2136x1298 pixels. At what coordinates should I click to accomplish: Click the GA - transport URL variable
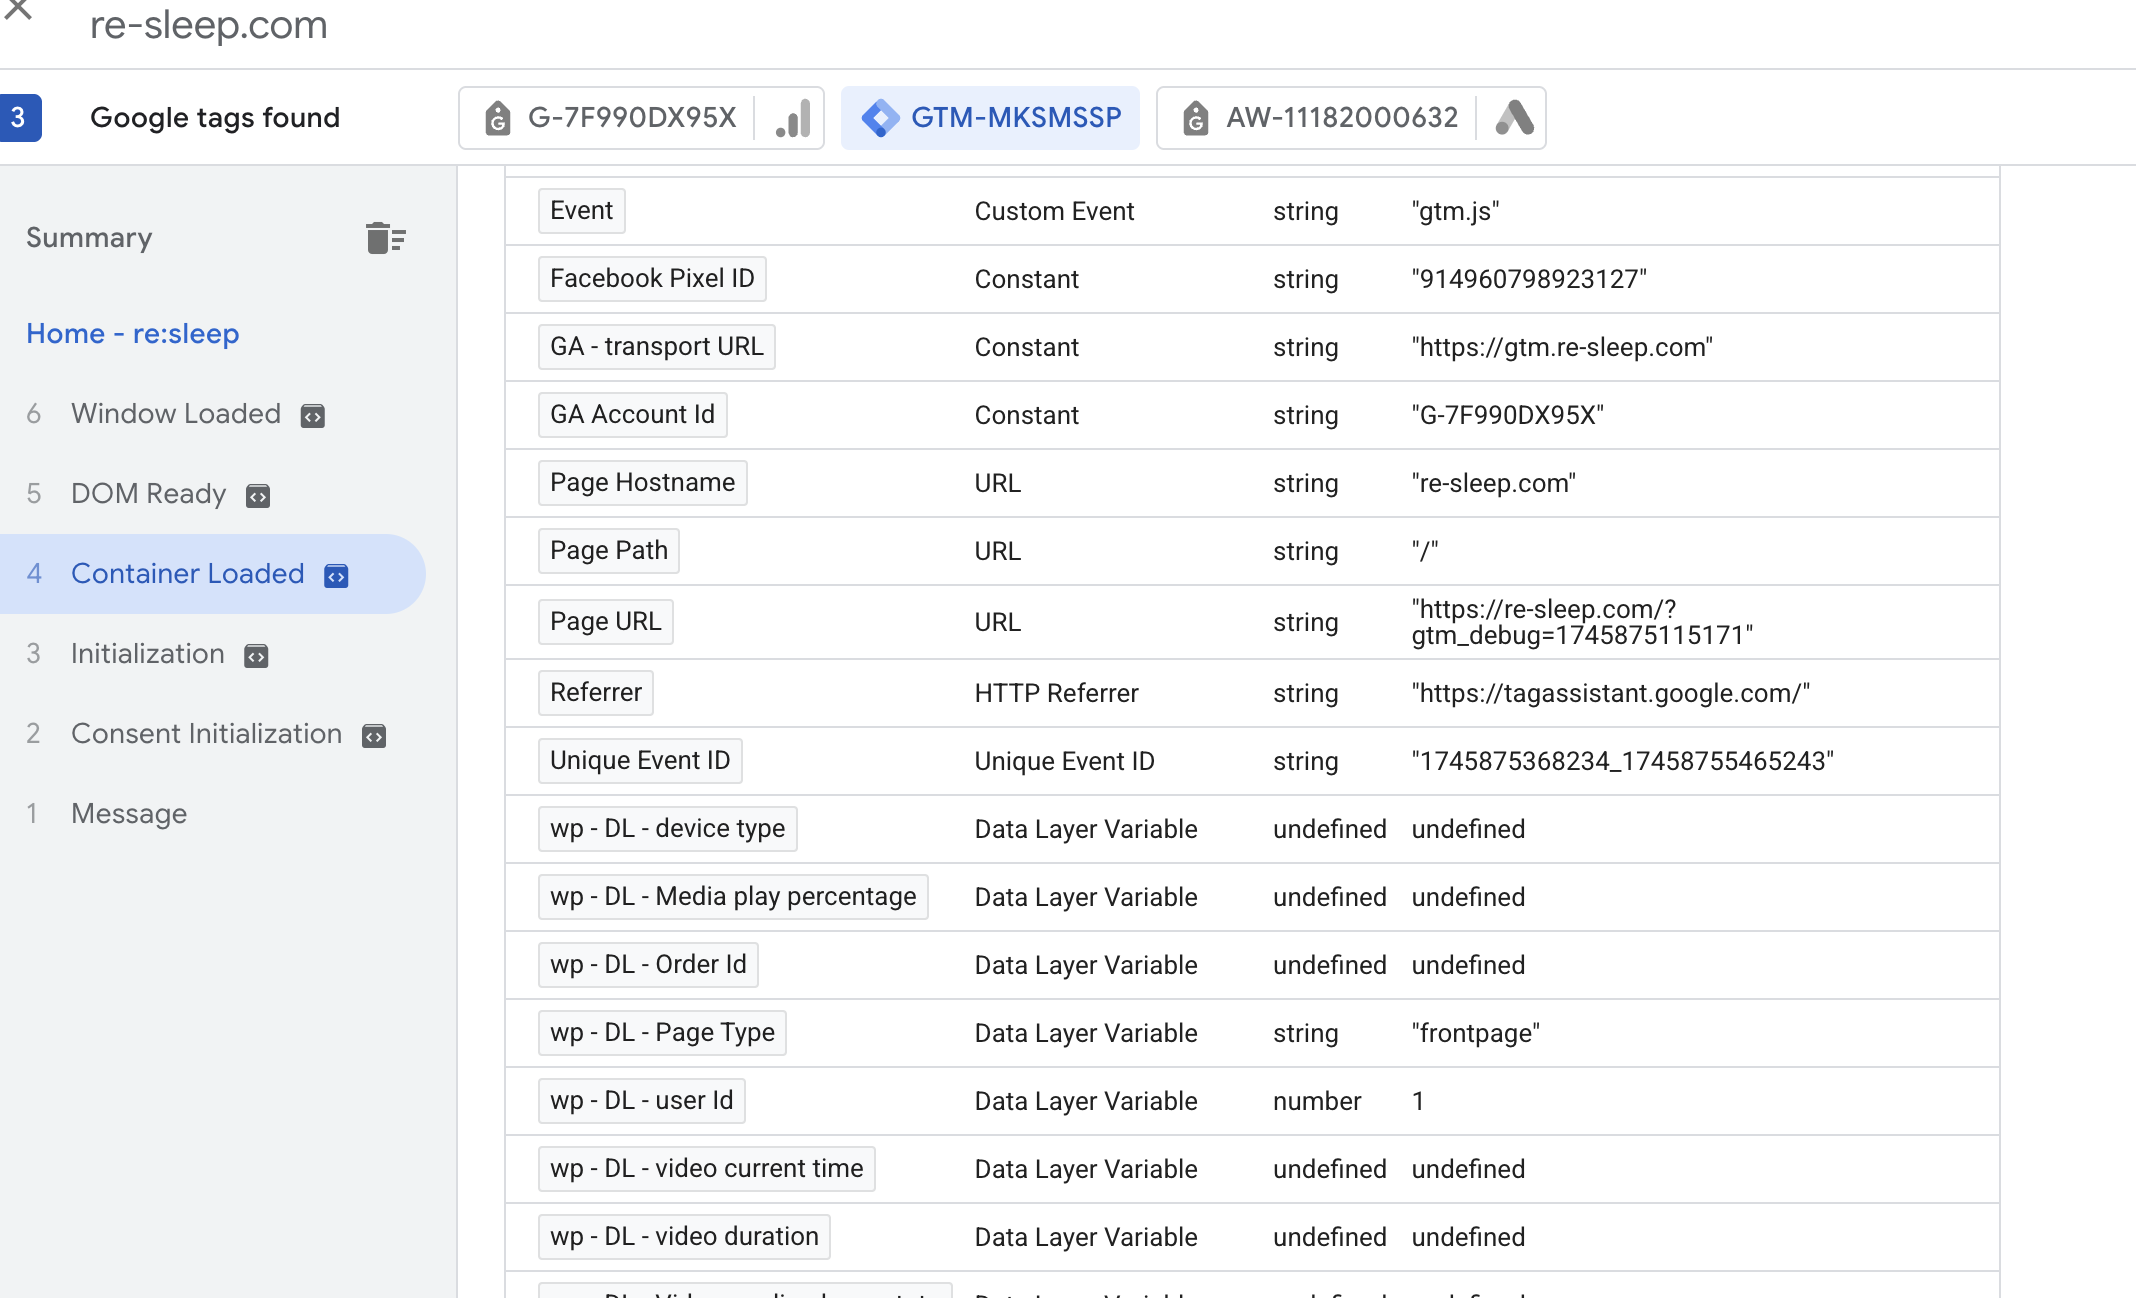[x=657, y=346]
